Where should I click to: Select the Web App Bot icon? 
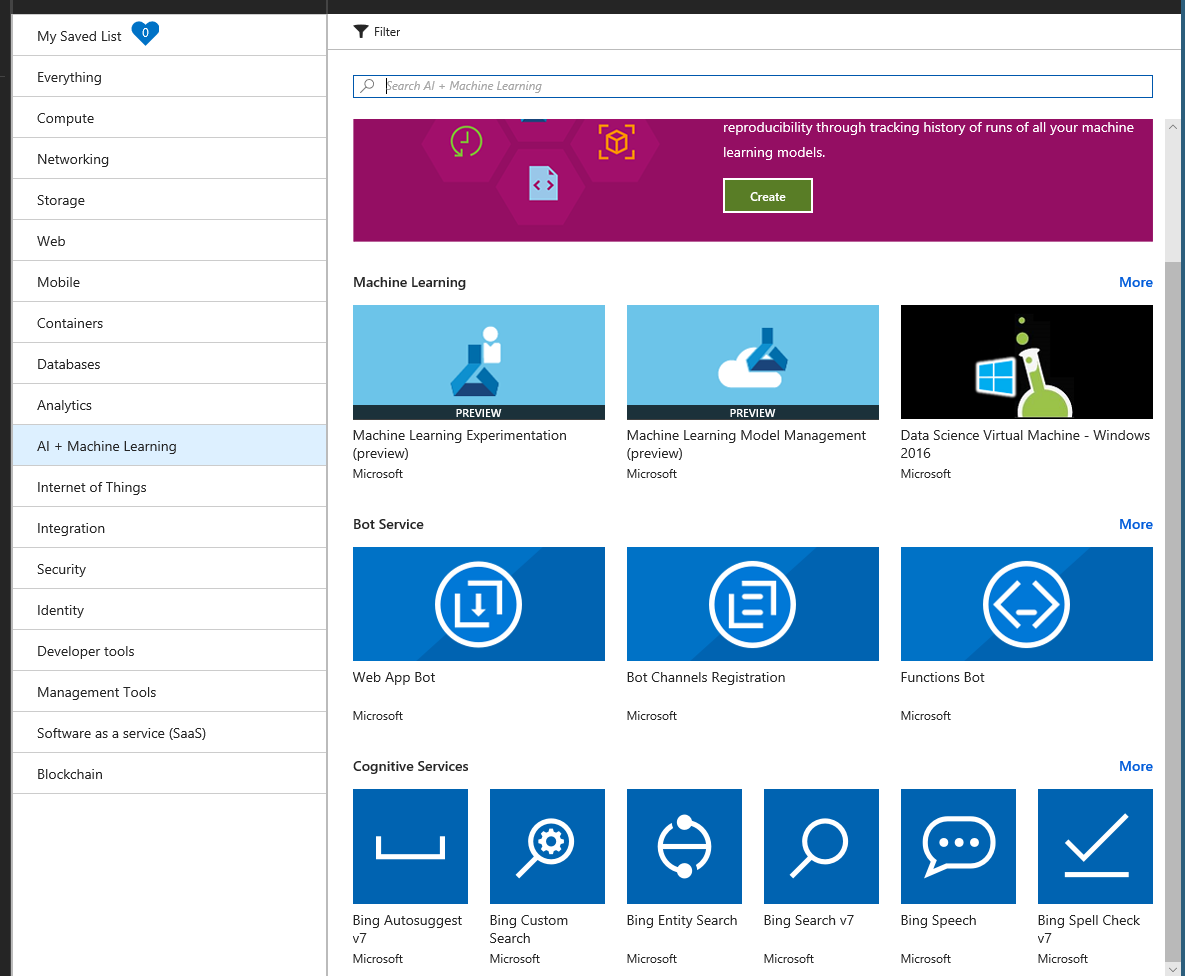(x=478, y=604)
